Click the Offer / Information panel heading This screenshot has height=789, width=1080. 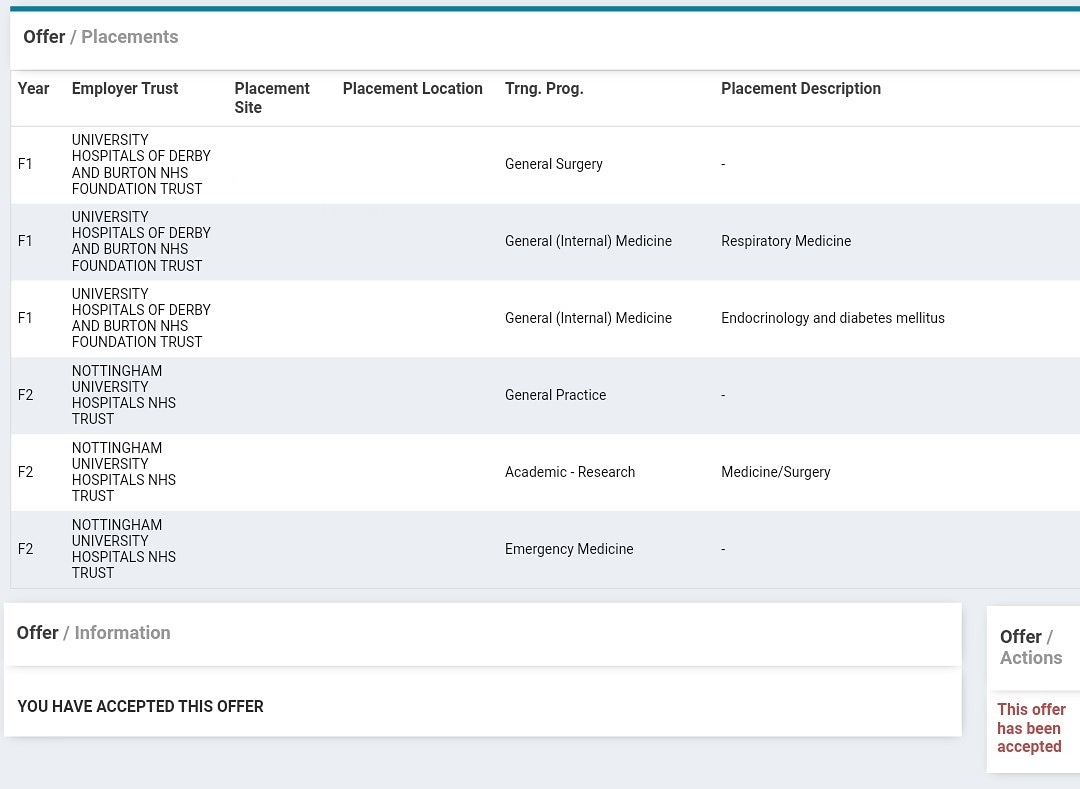click(x=94, y=633)
